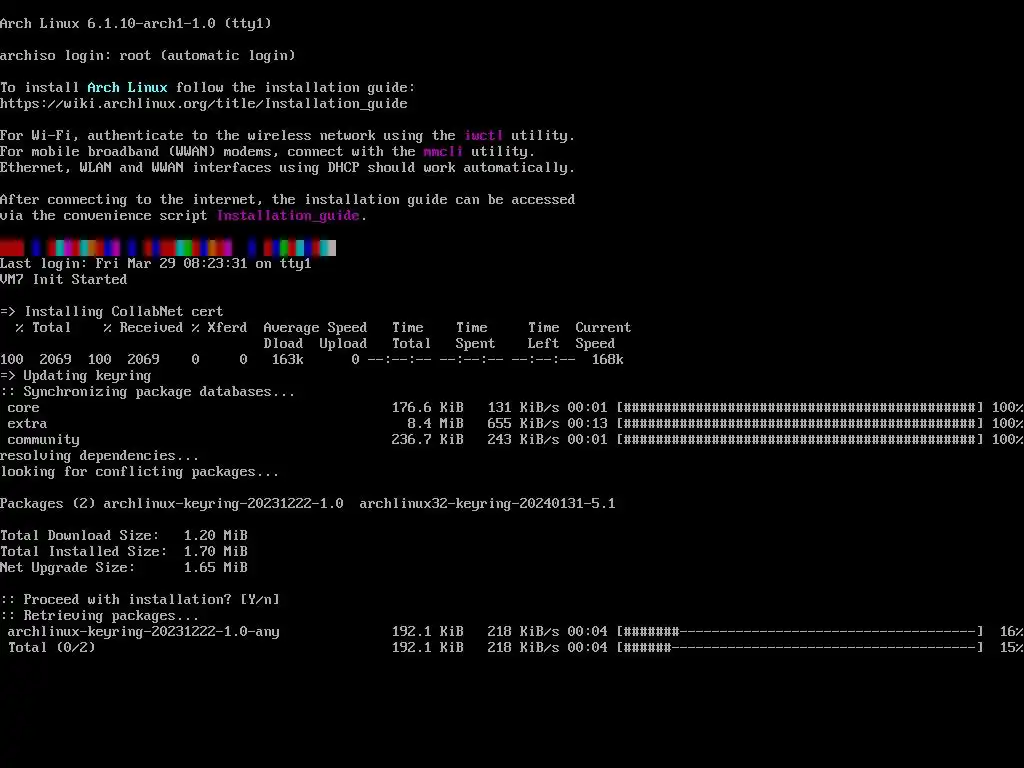Image resolution: width=1024 pixels, height=768 pixels.
Task: Click '176.6 KiB' size for core
Action: (x=428, y=408)
